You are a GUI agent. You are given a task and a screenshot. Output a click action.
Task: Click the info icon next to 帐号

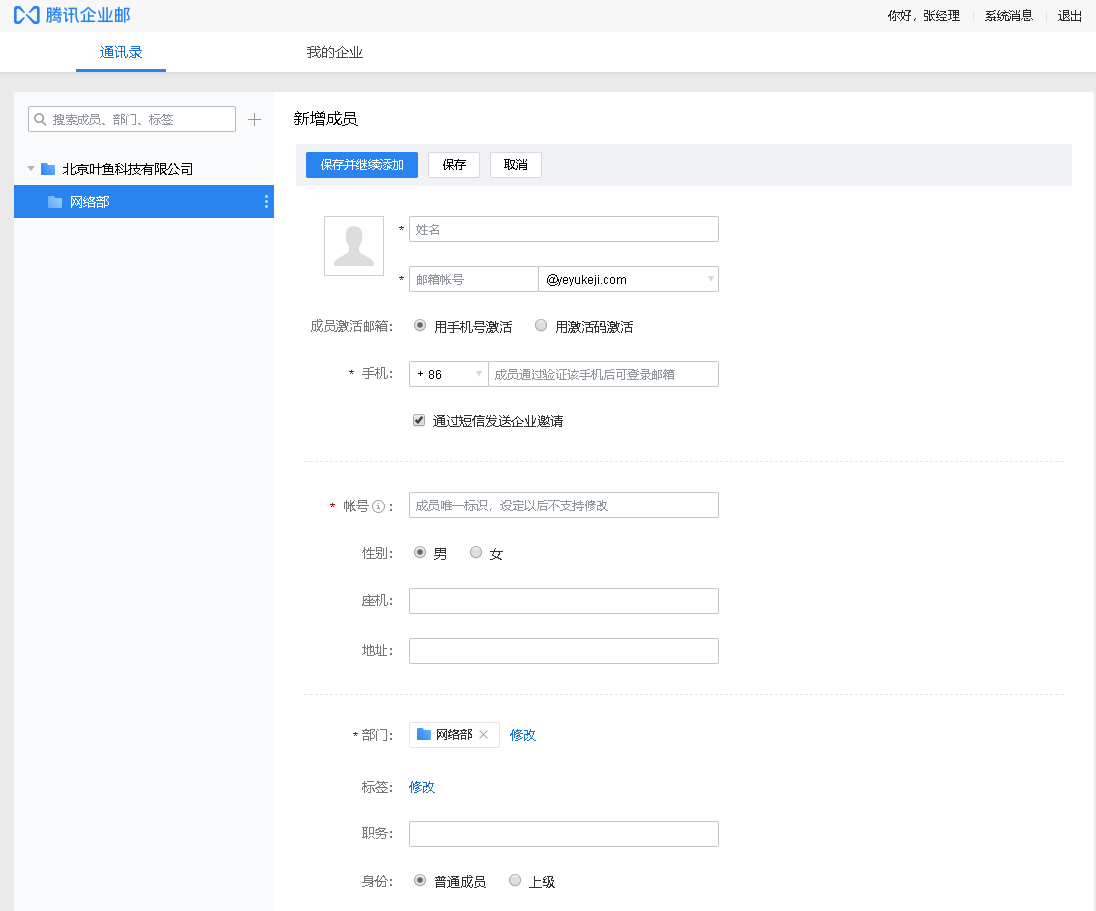click(x=377, y=505)
